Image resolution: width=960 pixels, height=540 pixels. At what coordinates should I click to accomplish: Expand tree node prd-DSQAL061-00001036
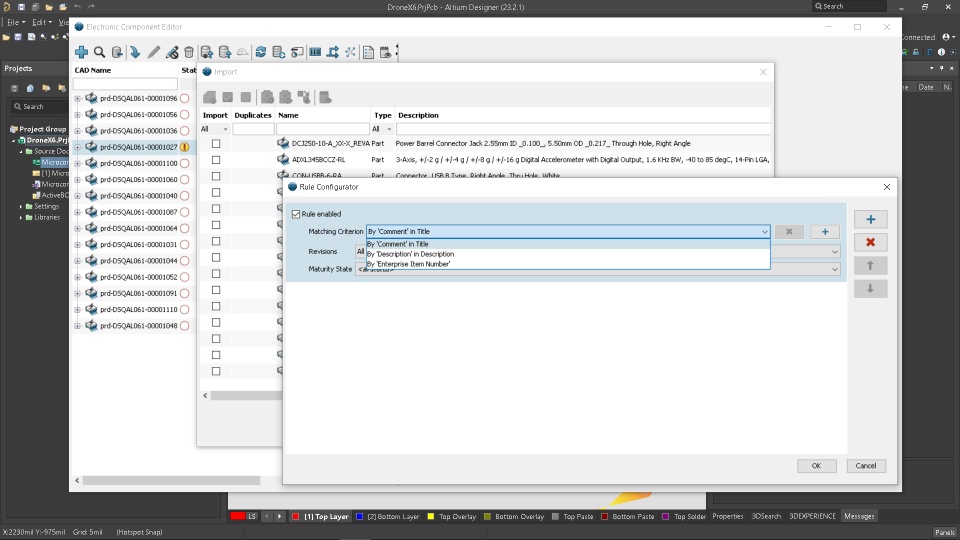point(77,131)
